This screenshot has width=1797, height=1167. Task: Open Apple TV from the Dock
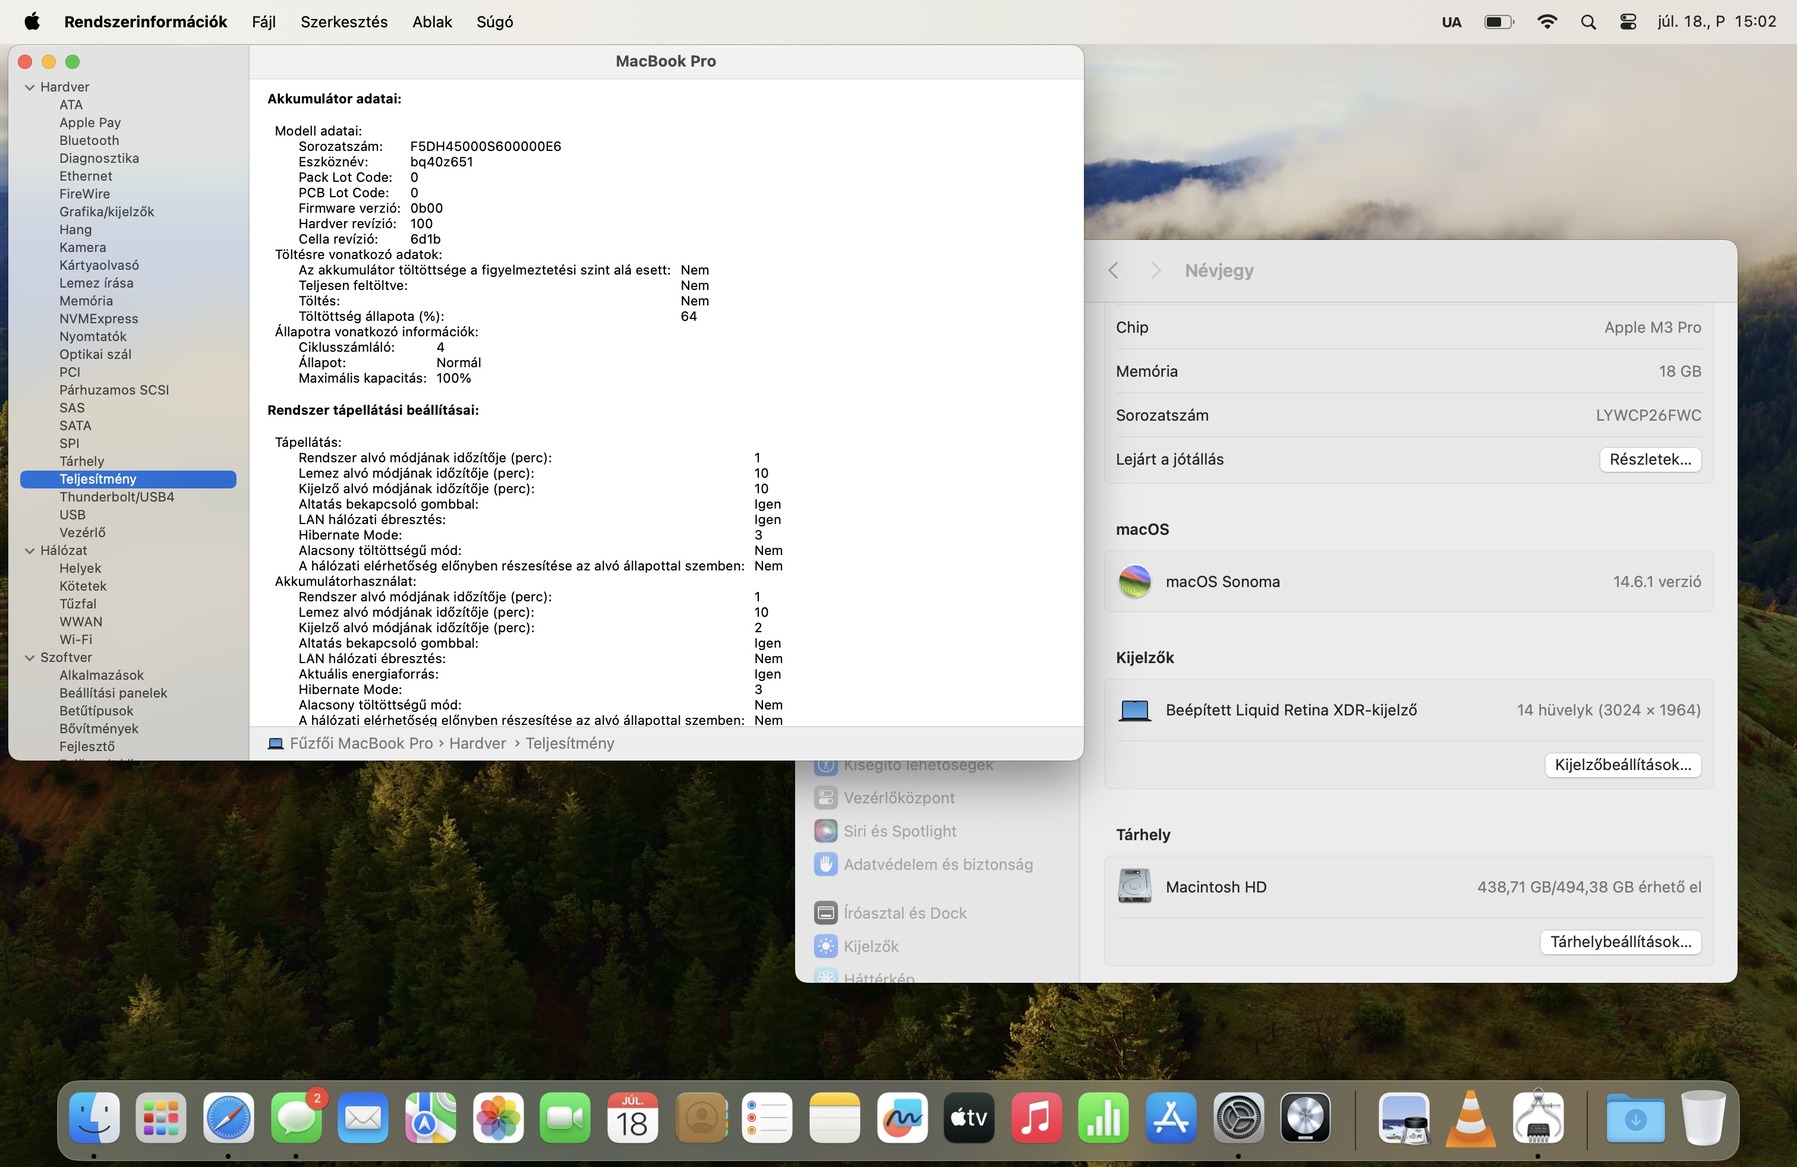969,1117
